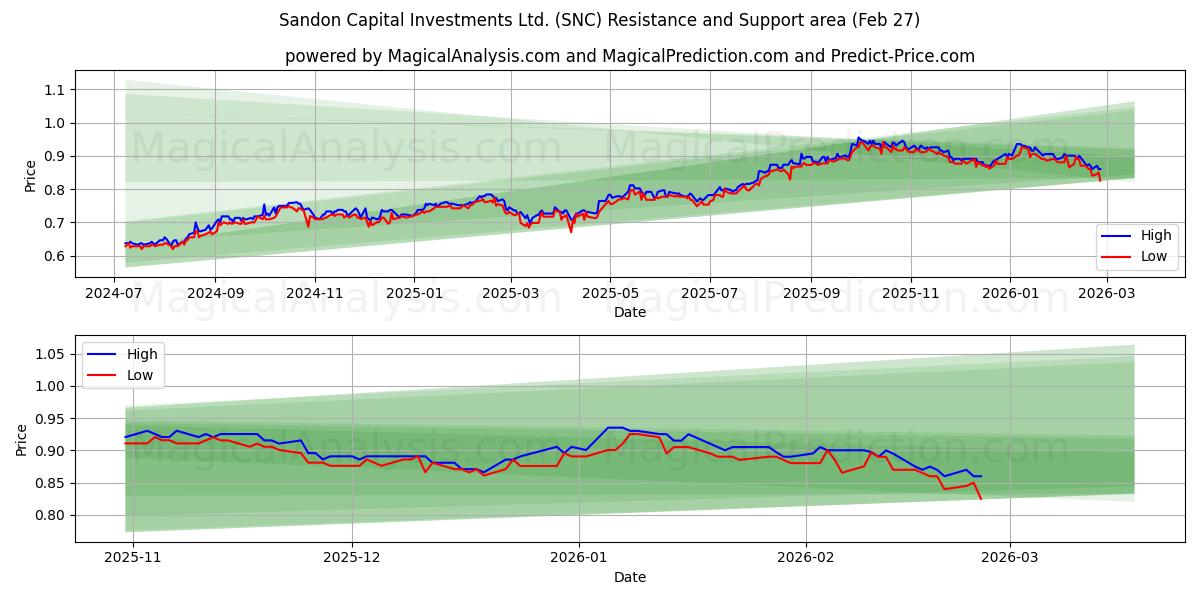Viewport: 1200px width, 600px height.
Task: Click the 2024-09 tick label
Action: (x=215, y=294)
